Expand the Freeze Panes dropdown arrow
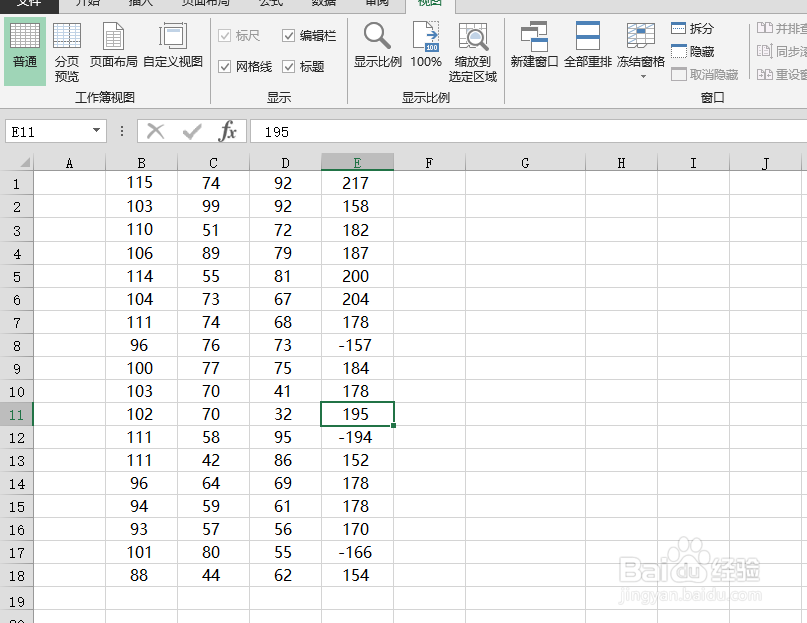The height and width of the screenshot is (623, 807). 643,77
